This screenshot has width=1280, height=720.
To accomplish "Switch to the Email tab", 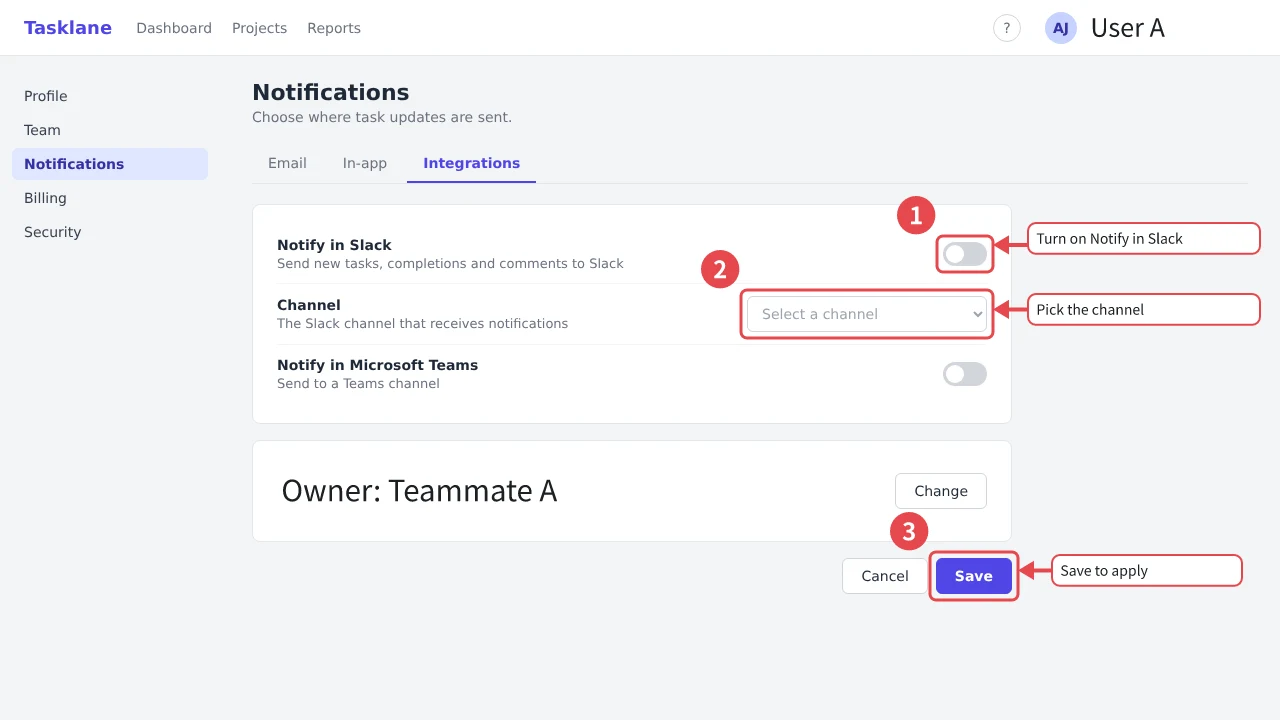I will pos(287,163).
